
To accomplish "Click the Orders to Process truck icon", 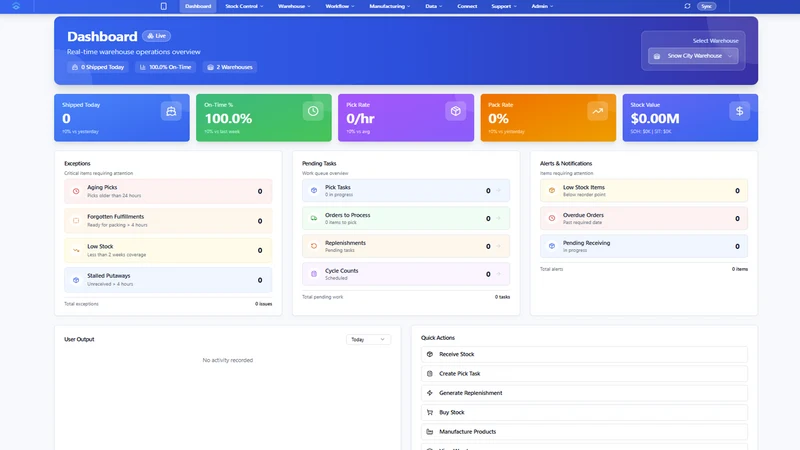I will point(314,218).
